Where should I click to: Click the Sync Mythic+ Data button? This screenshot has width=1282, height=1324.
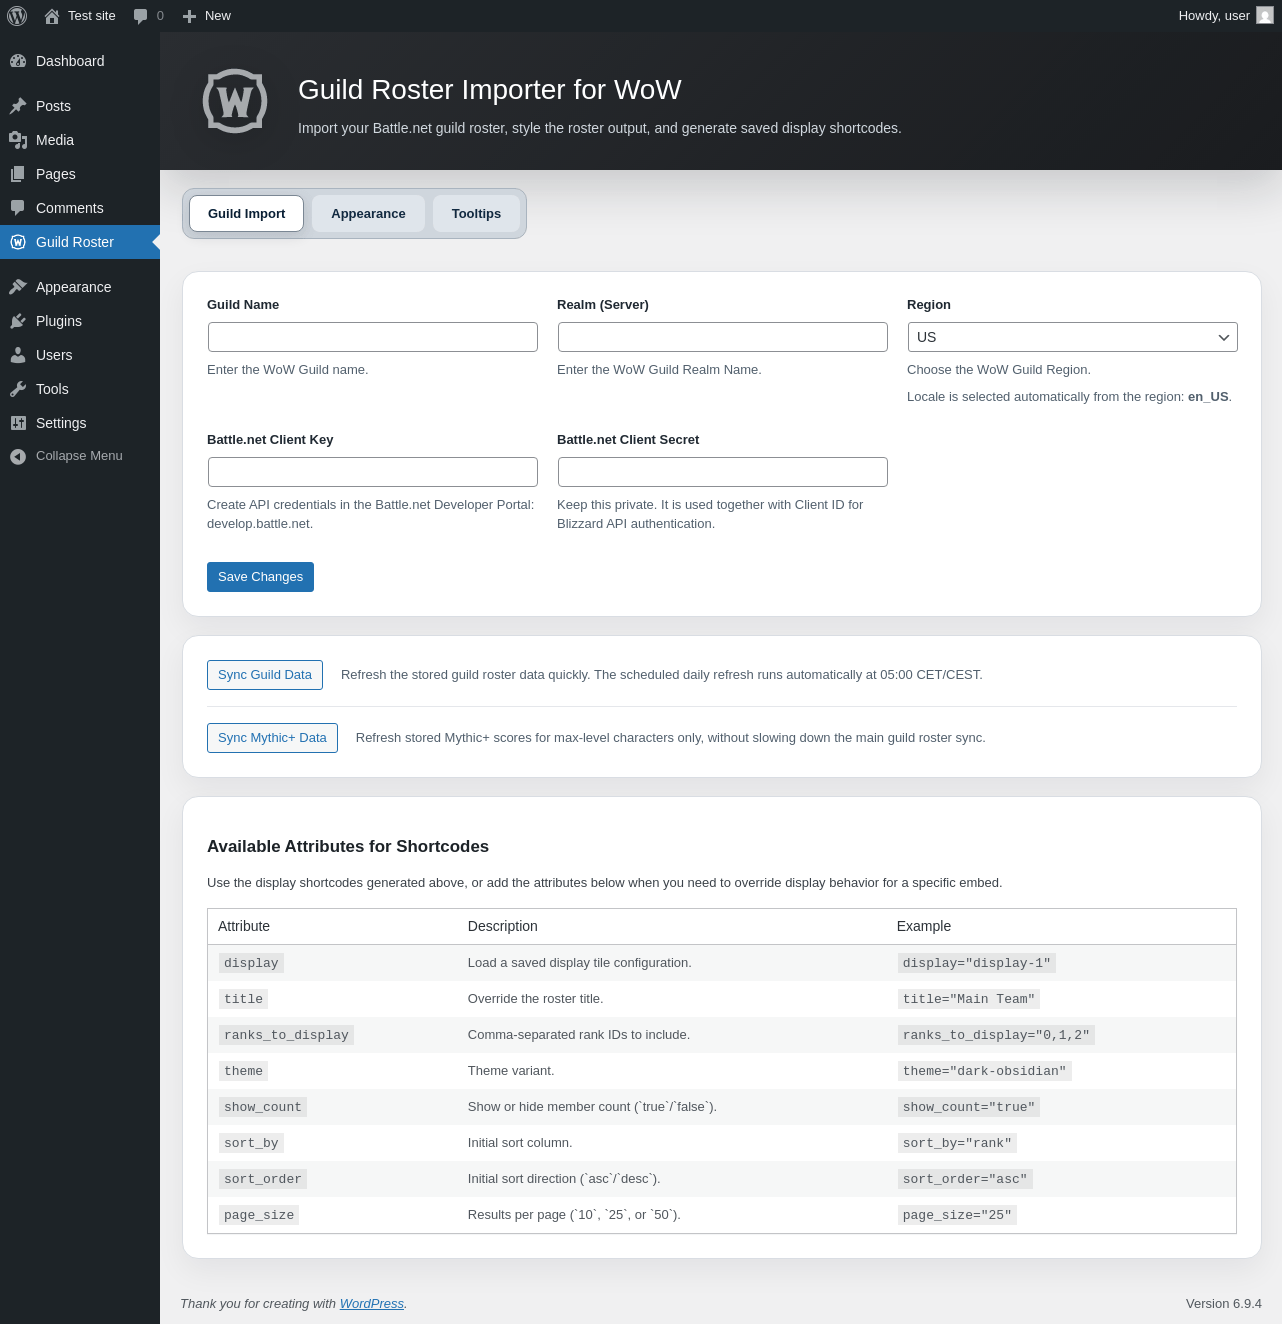pyautogui.click(x=272, y=738)
